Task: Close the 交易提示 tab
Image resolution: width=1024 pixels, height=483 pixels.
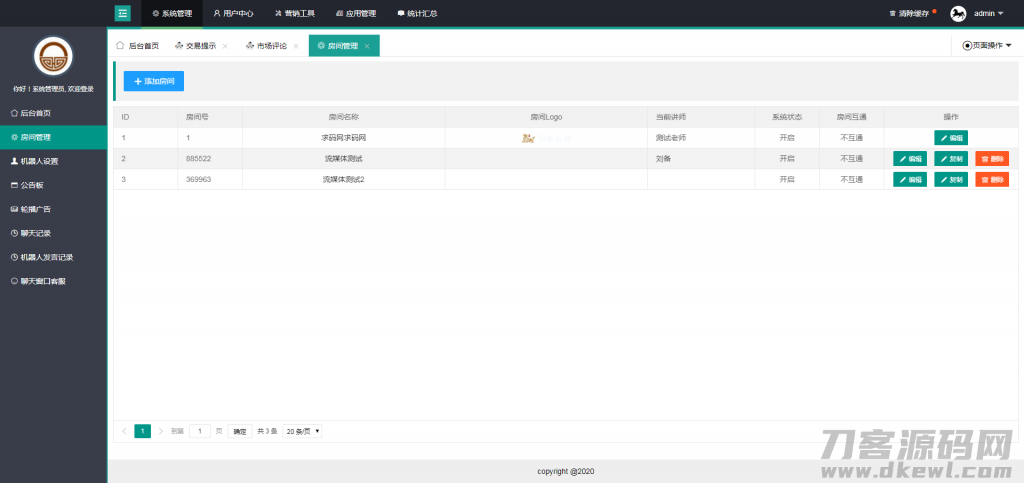Action: coord(224,46)
